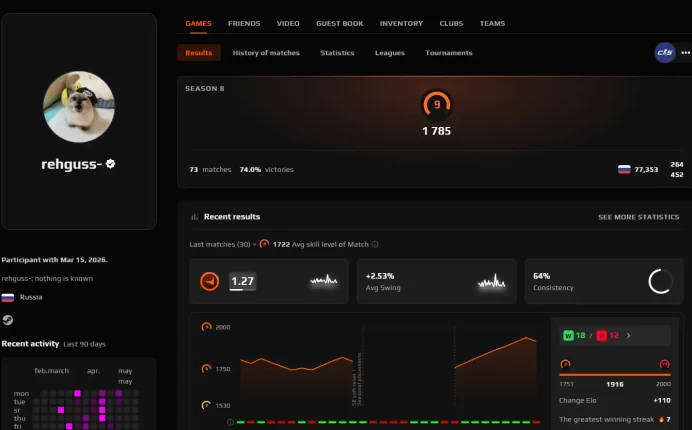Click the level icon above 1751
The image size is (692, 430).
point(565,364)
